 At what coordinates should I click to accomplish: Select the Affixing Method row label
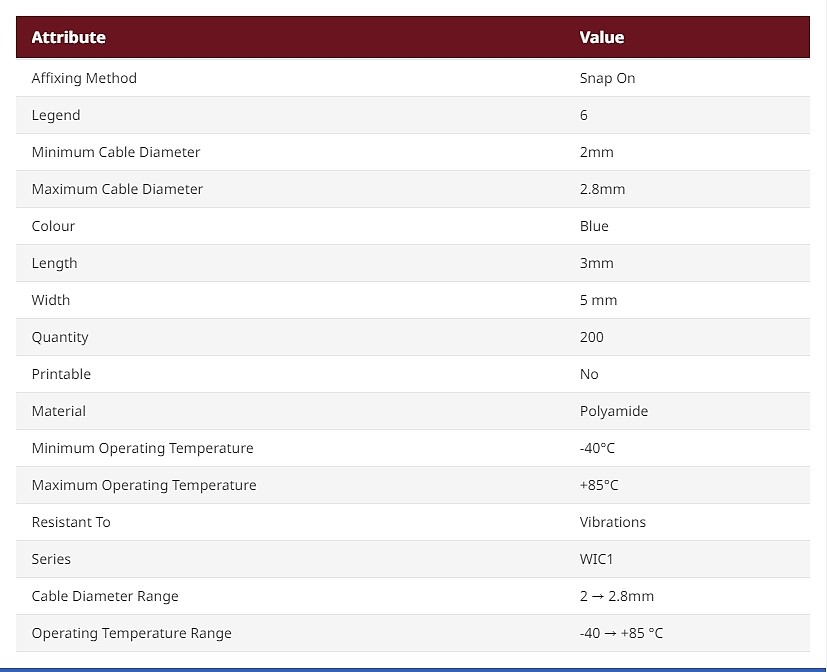click(84, 78)
